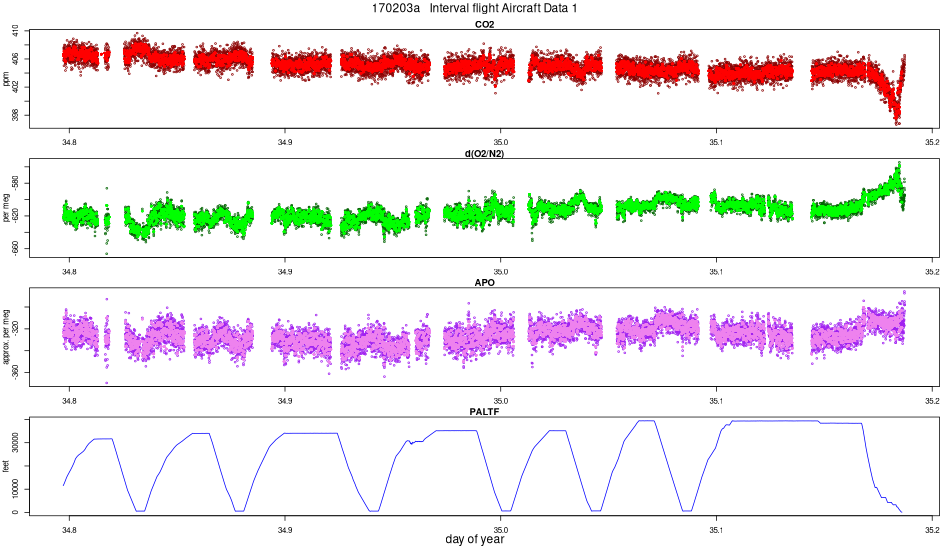This screenshot has width=950, height=550.
Task: Click the 'per meg' label of d(O2/N2) panel
Action: pos(5,208)
